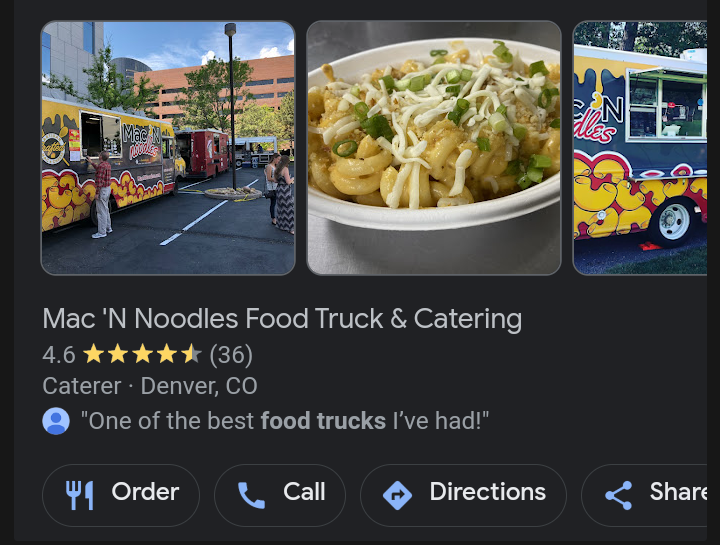Open the "One of the best food trucks" review

(x=285, y=421)
